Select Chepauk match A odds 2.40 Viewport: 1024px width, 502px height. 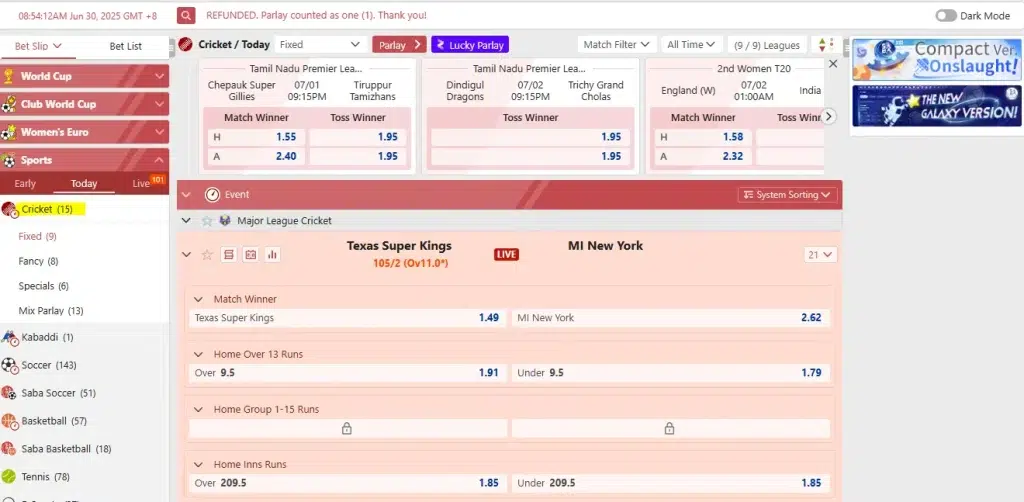tap(255, 156)
